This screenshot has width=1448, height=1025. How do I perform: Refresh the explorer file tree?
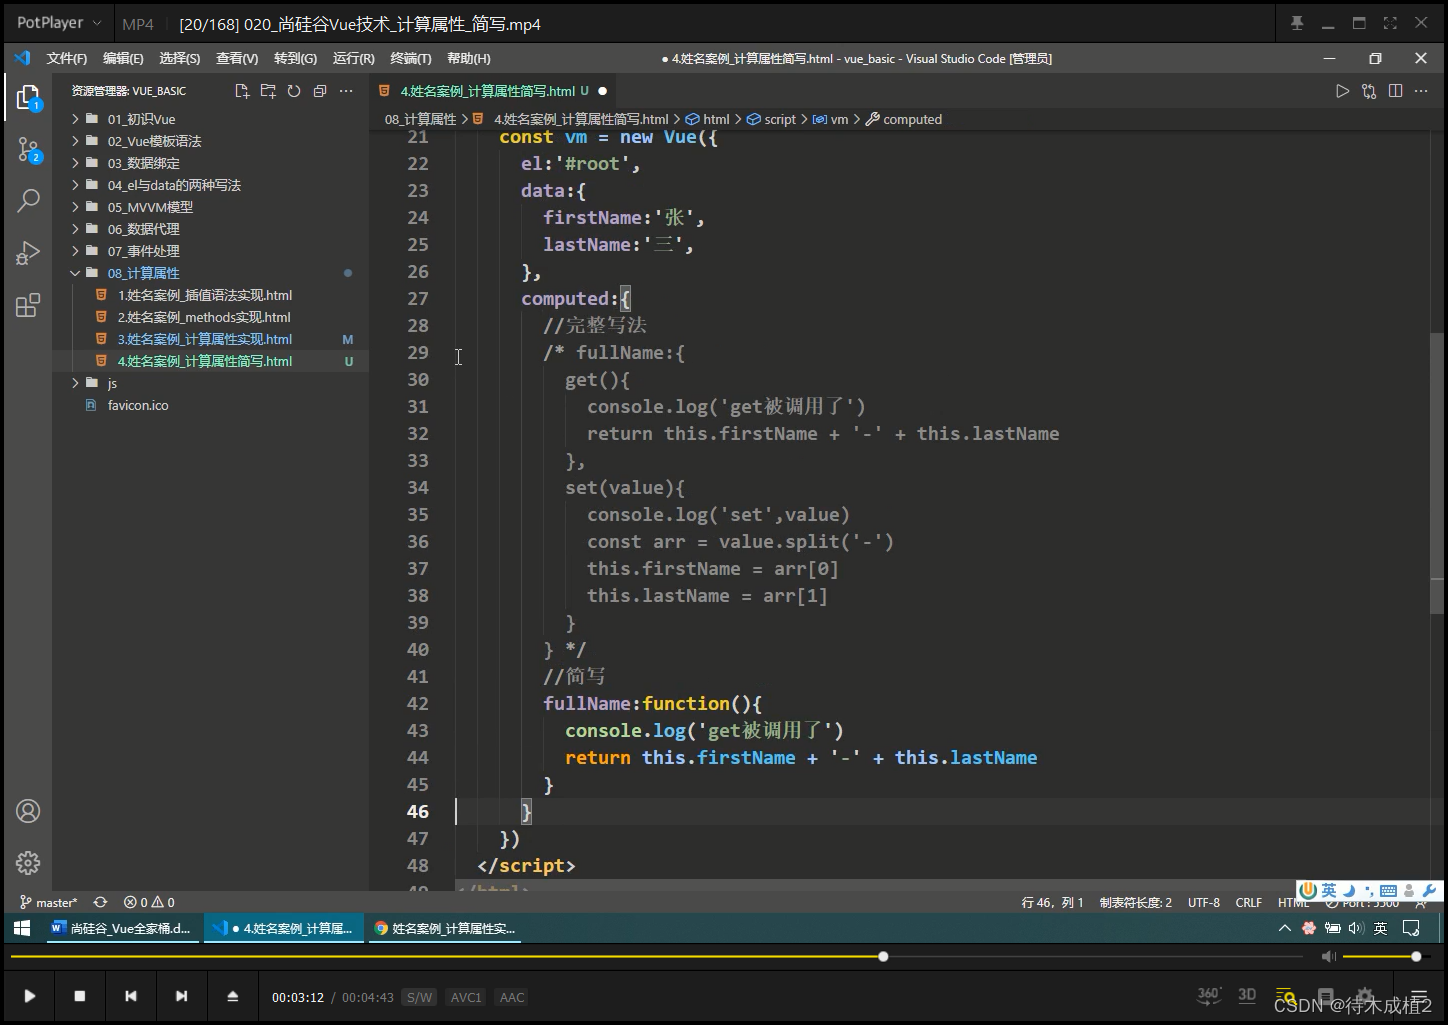tap(294, 91)
